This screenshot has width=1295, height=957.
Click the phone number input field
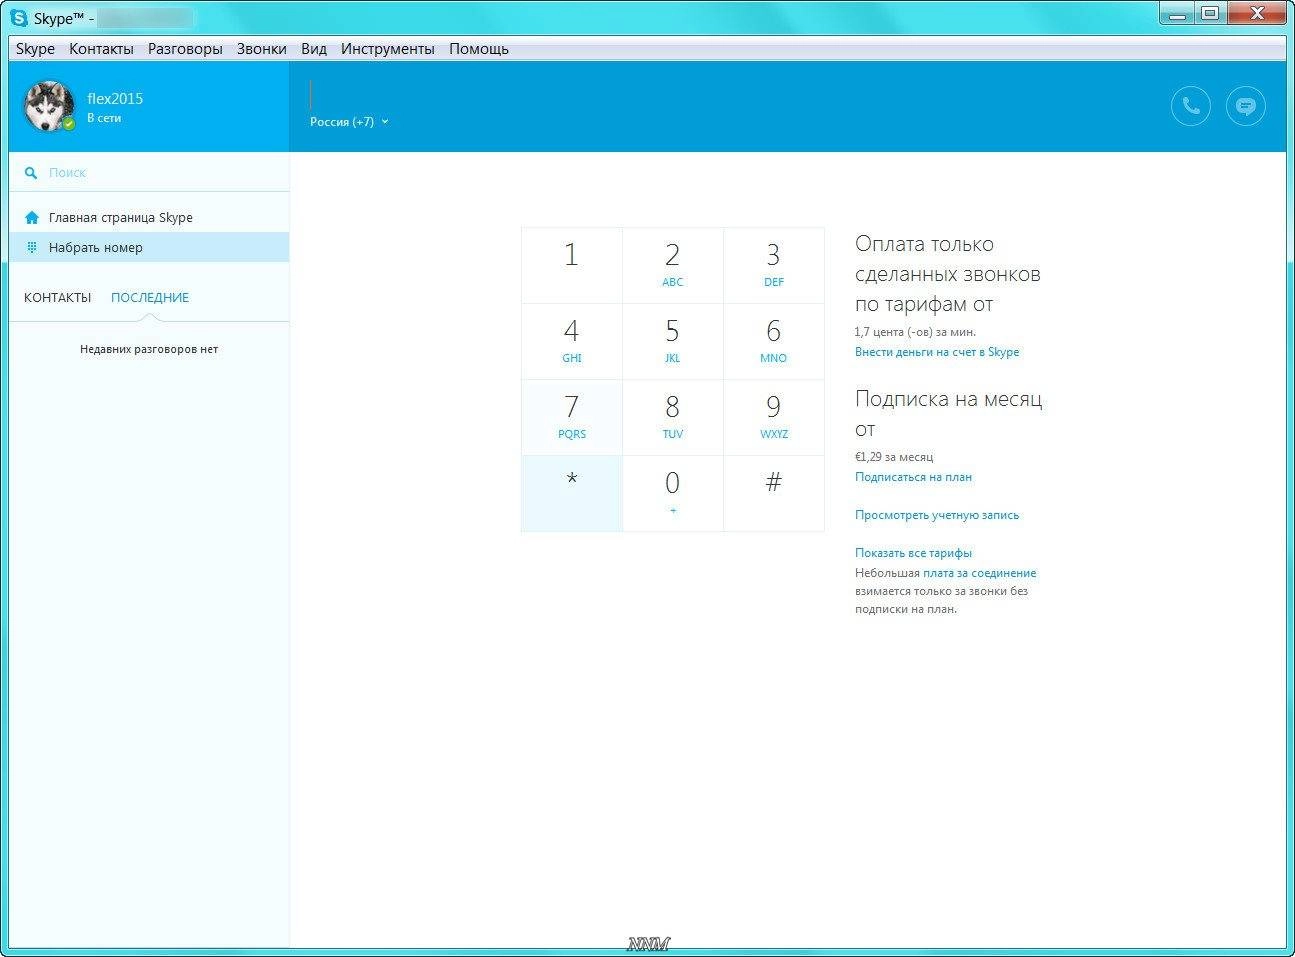click(x=730, y=95)
